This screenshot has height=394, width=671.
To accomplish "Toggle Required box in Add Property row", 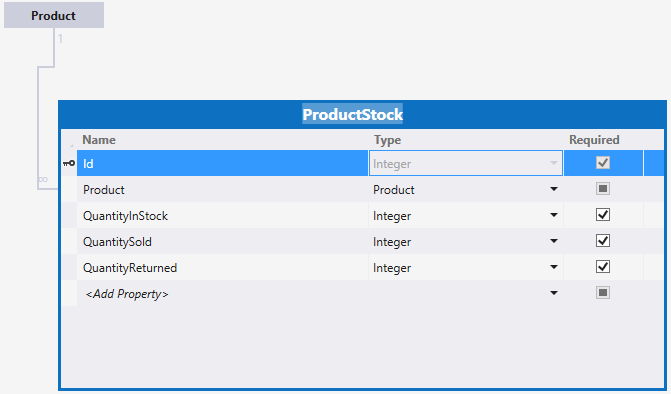I will (x=603, y=293).
